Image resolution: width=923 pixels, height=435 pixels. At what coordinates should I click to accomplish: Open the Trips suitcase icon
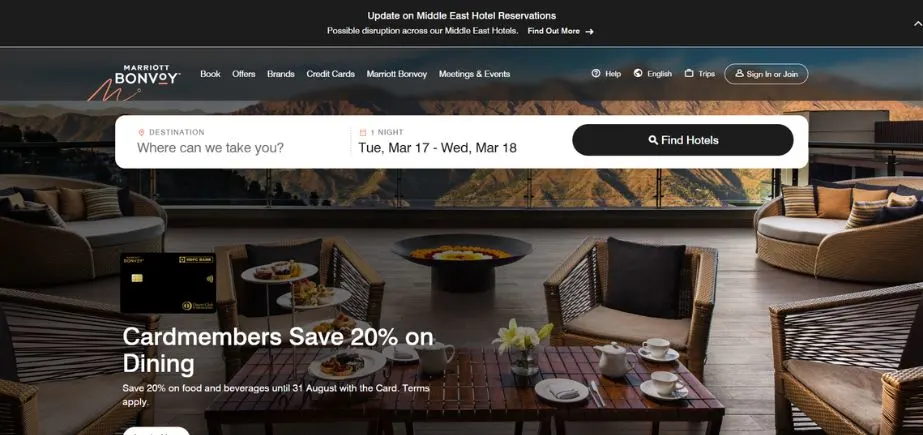[x=689, y=74]
